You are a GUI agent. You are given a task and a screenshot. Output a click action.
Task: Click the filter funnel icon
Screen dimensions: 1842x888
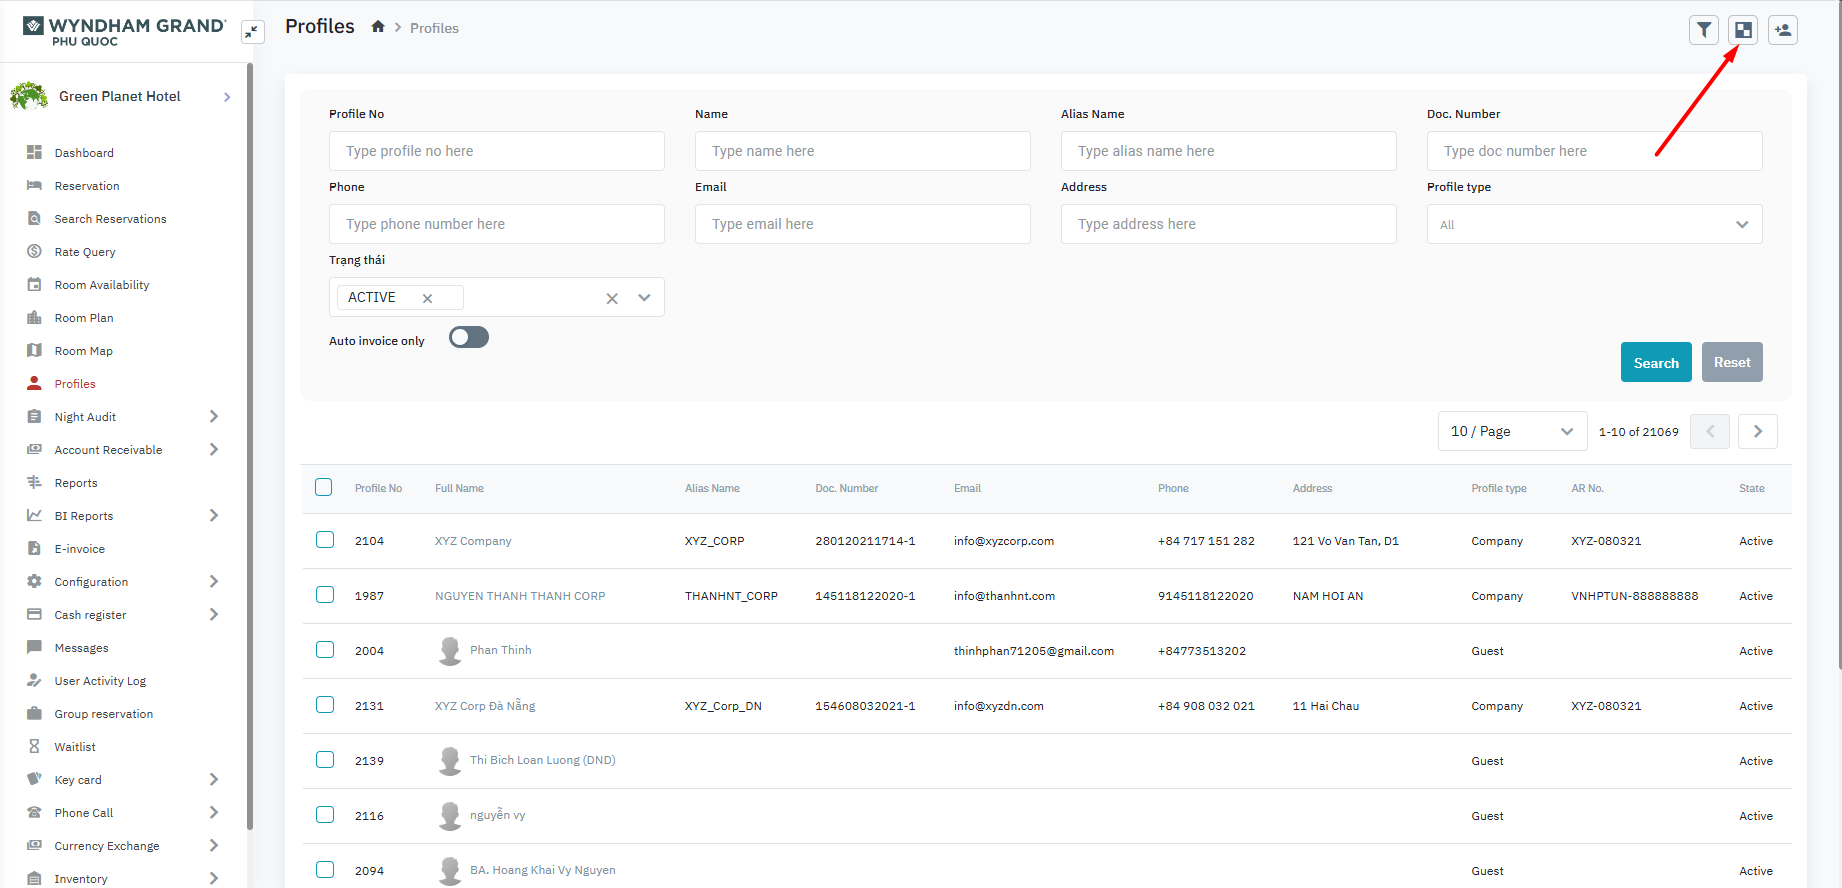[1704, 30]
